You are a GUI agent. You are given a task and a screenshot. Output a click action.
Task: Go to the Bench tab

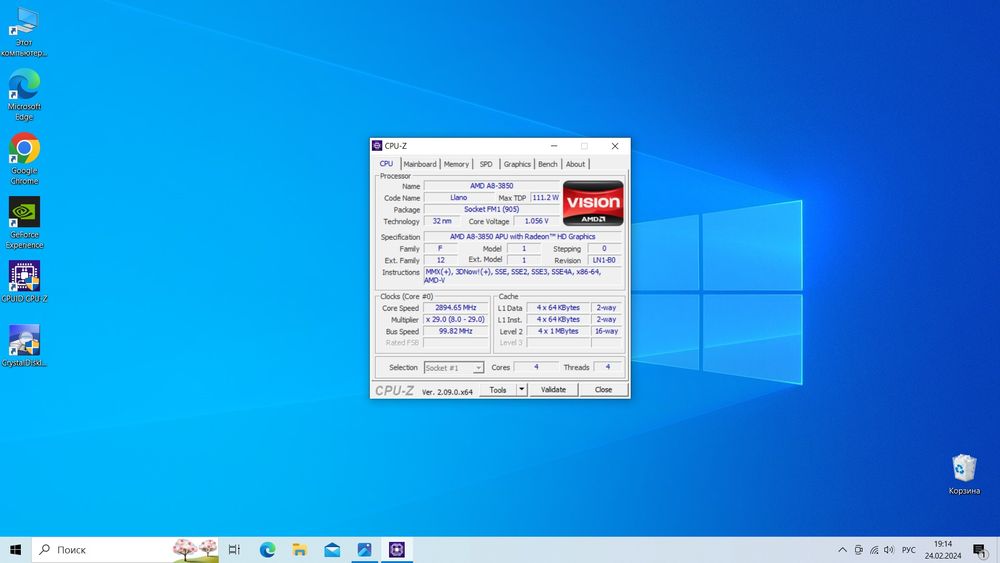[547, 164]
